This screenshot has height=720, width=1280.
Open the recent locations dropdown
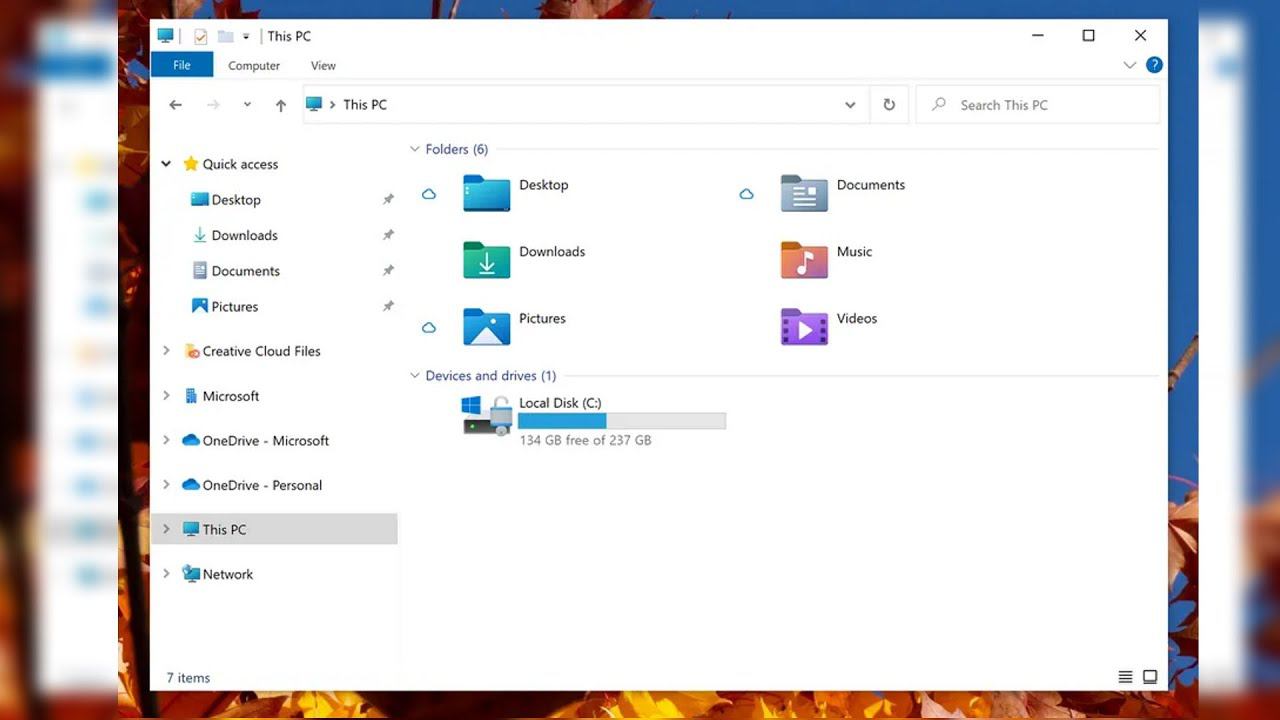(x=247, y=105)
